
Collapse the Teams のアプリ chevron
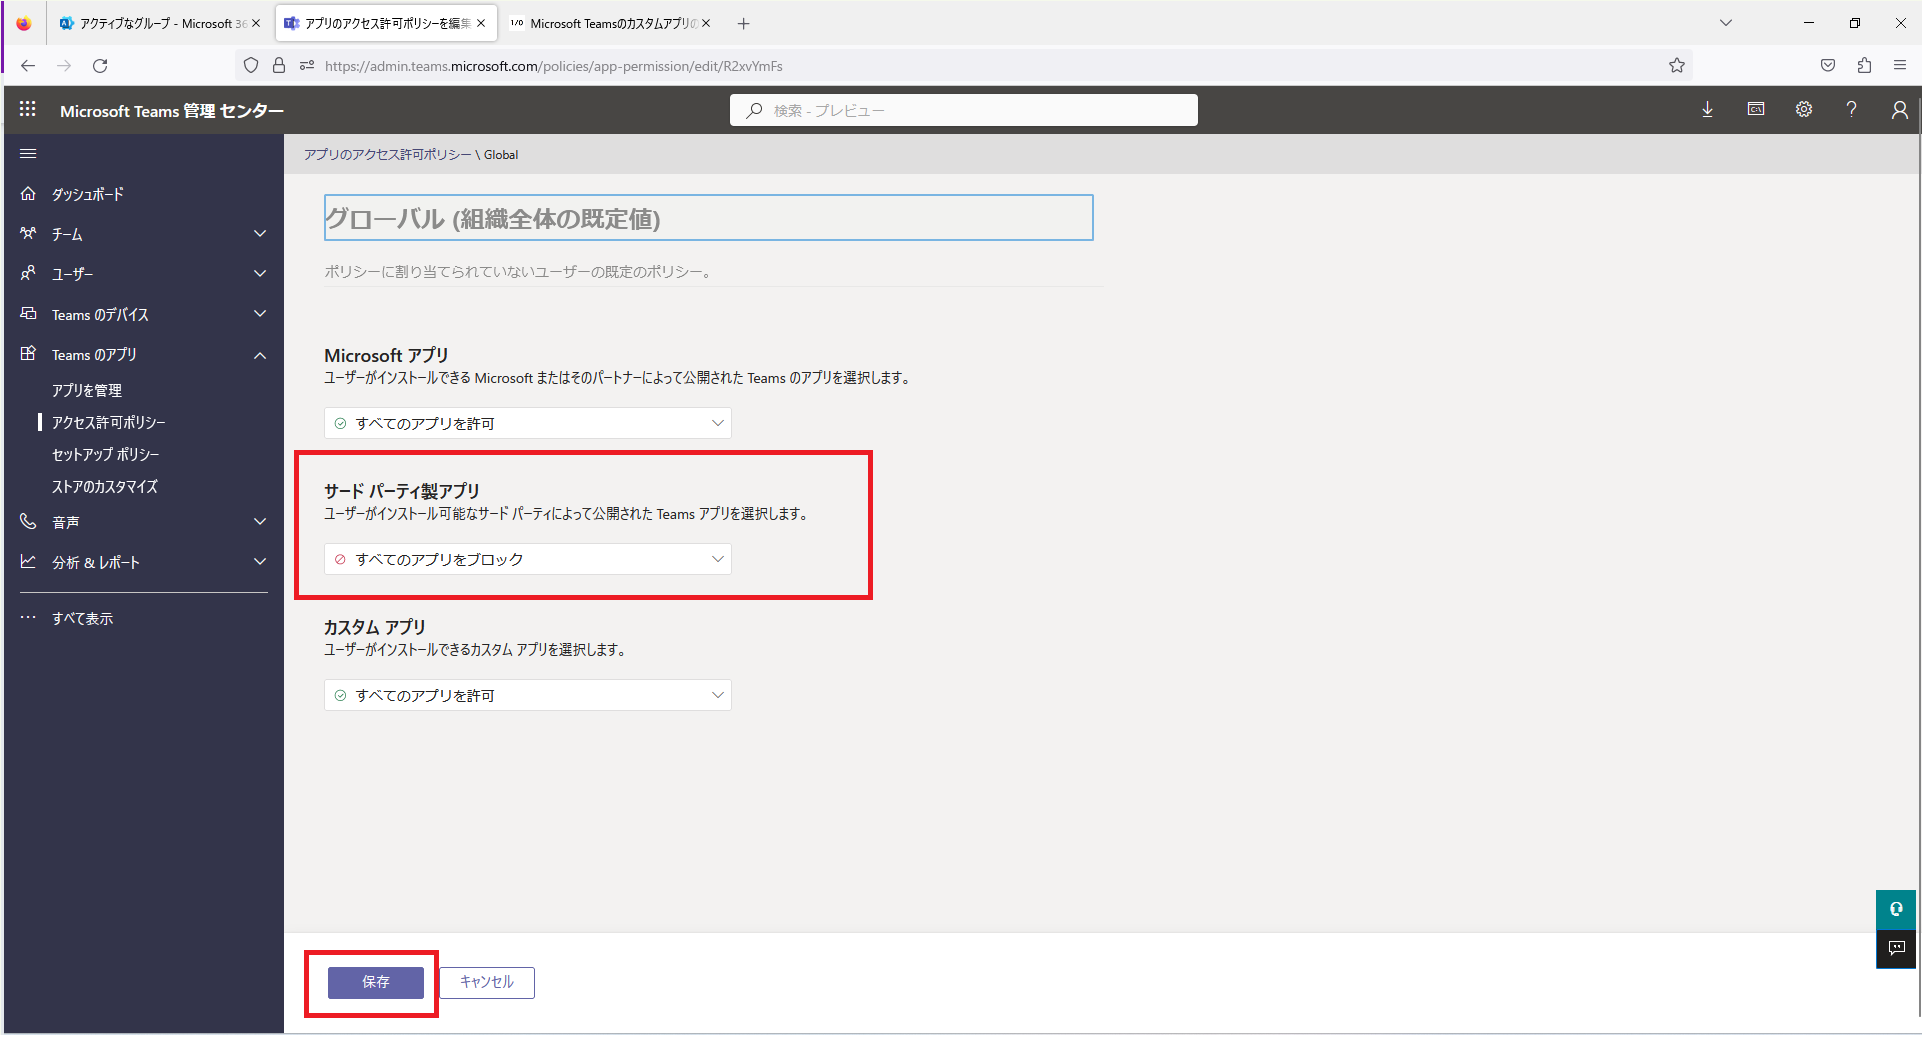click(x=260, y=355)
